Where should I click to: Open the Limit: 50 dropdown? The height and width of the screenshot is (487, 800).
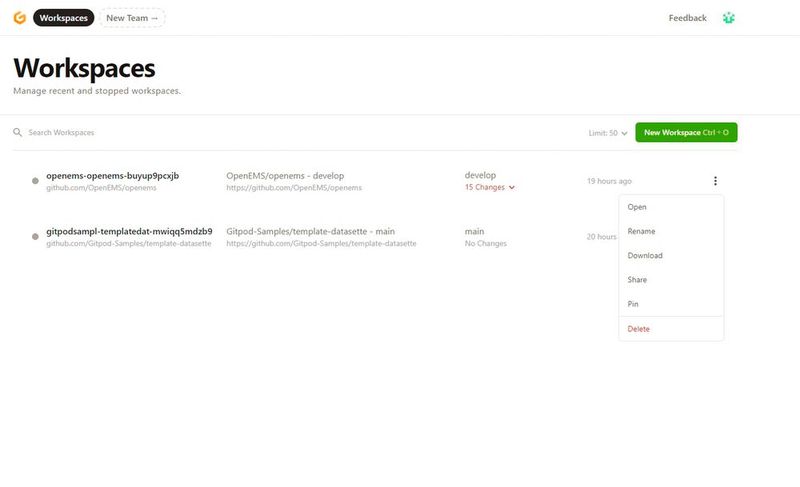pos(608,133)
